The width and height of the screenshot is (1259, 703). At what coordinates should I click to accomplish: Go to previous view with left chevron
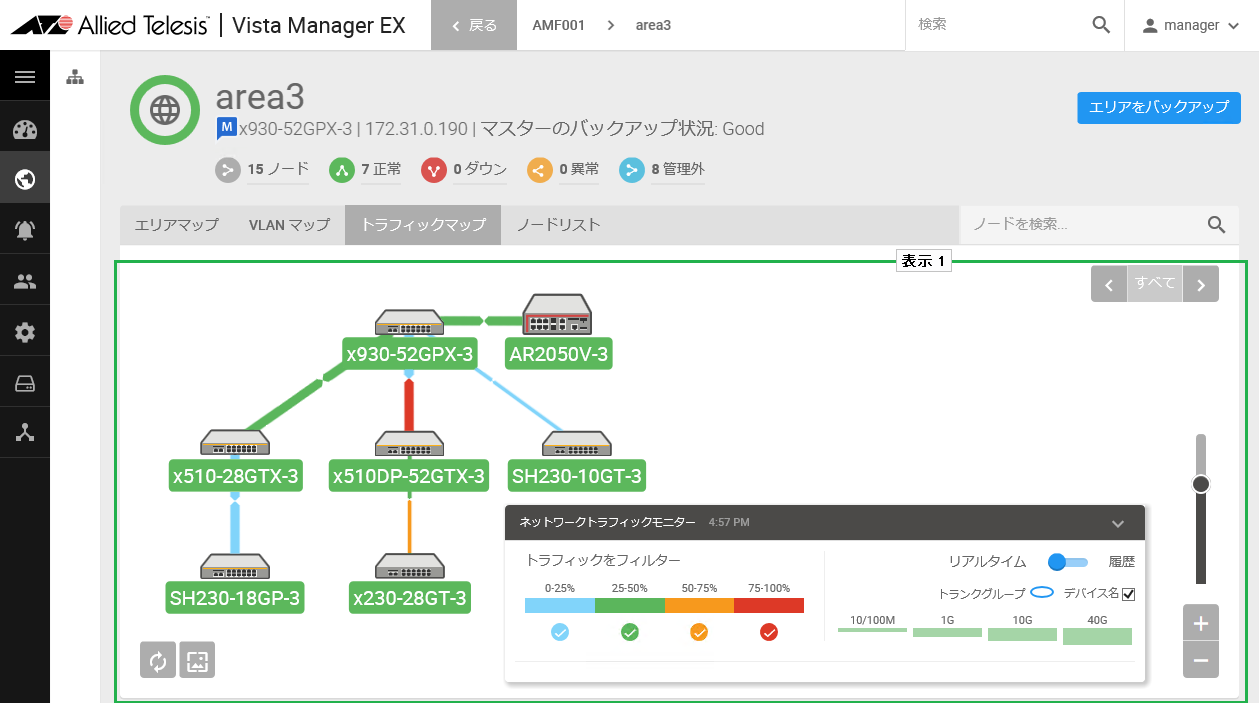(1109, 284)
